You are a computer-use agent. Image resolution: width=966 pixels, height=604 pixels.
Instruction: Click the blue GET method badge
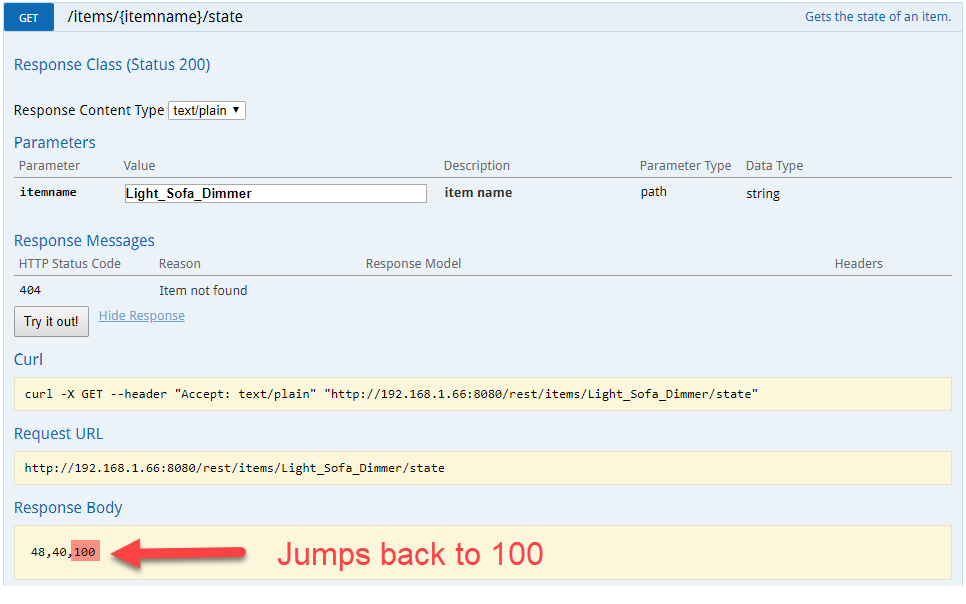point(29,17)
